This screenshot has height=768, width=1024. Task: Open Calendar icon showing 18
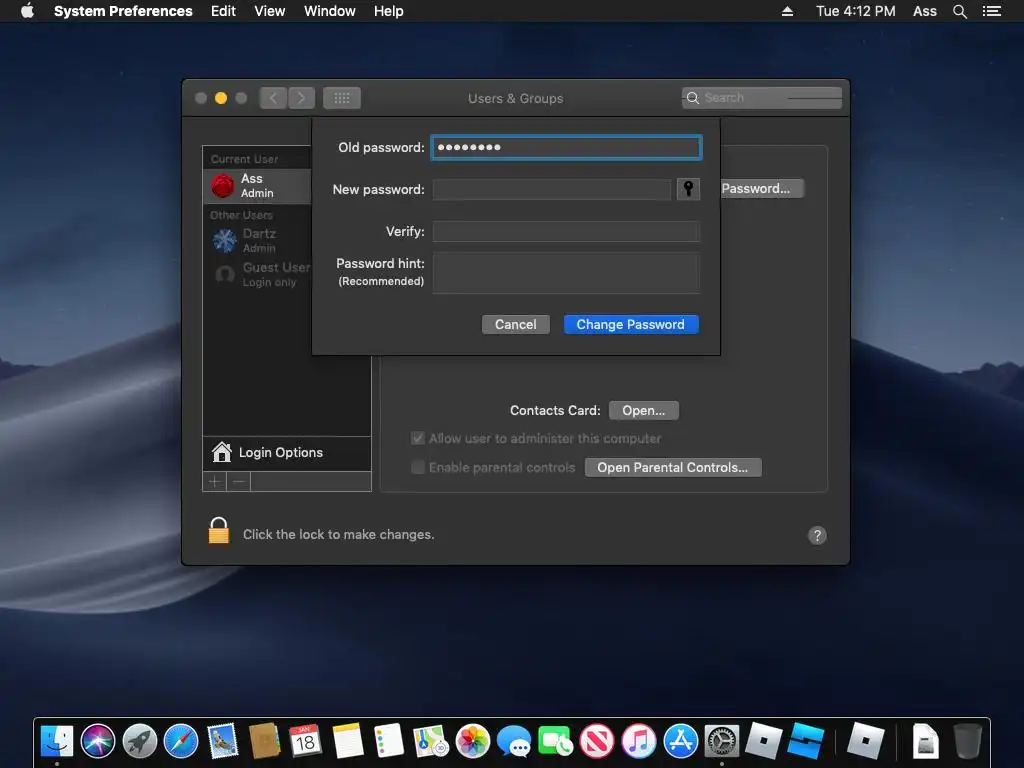point(305,741)
